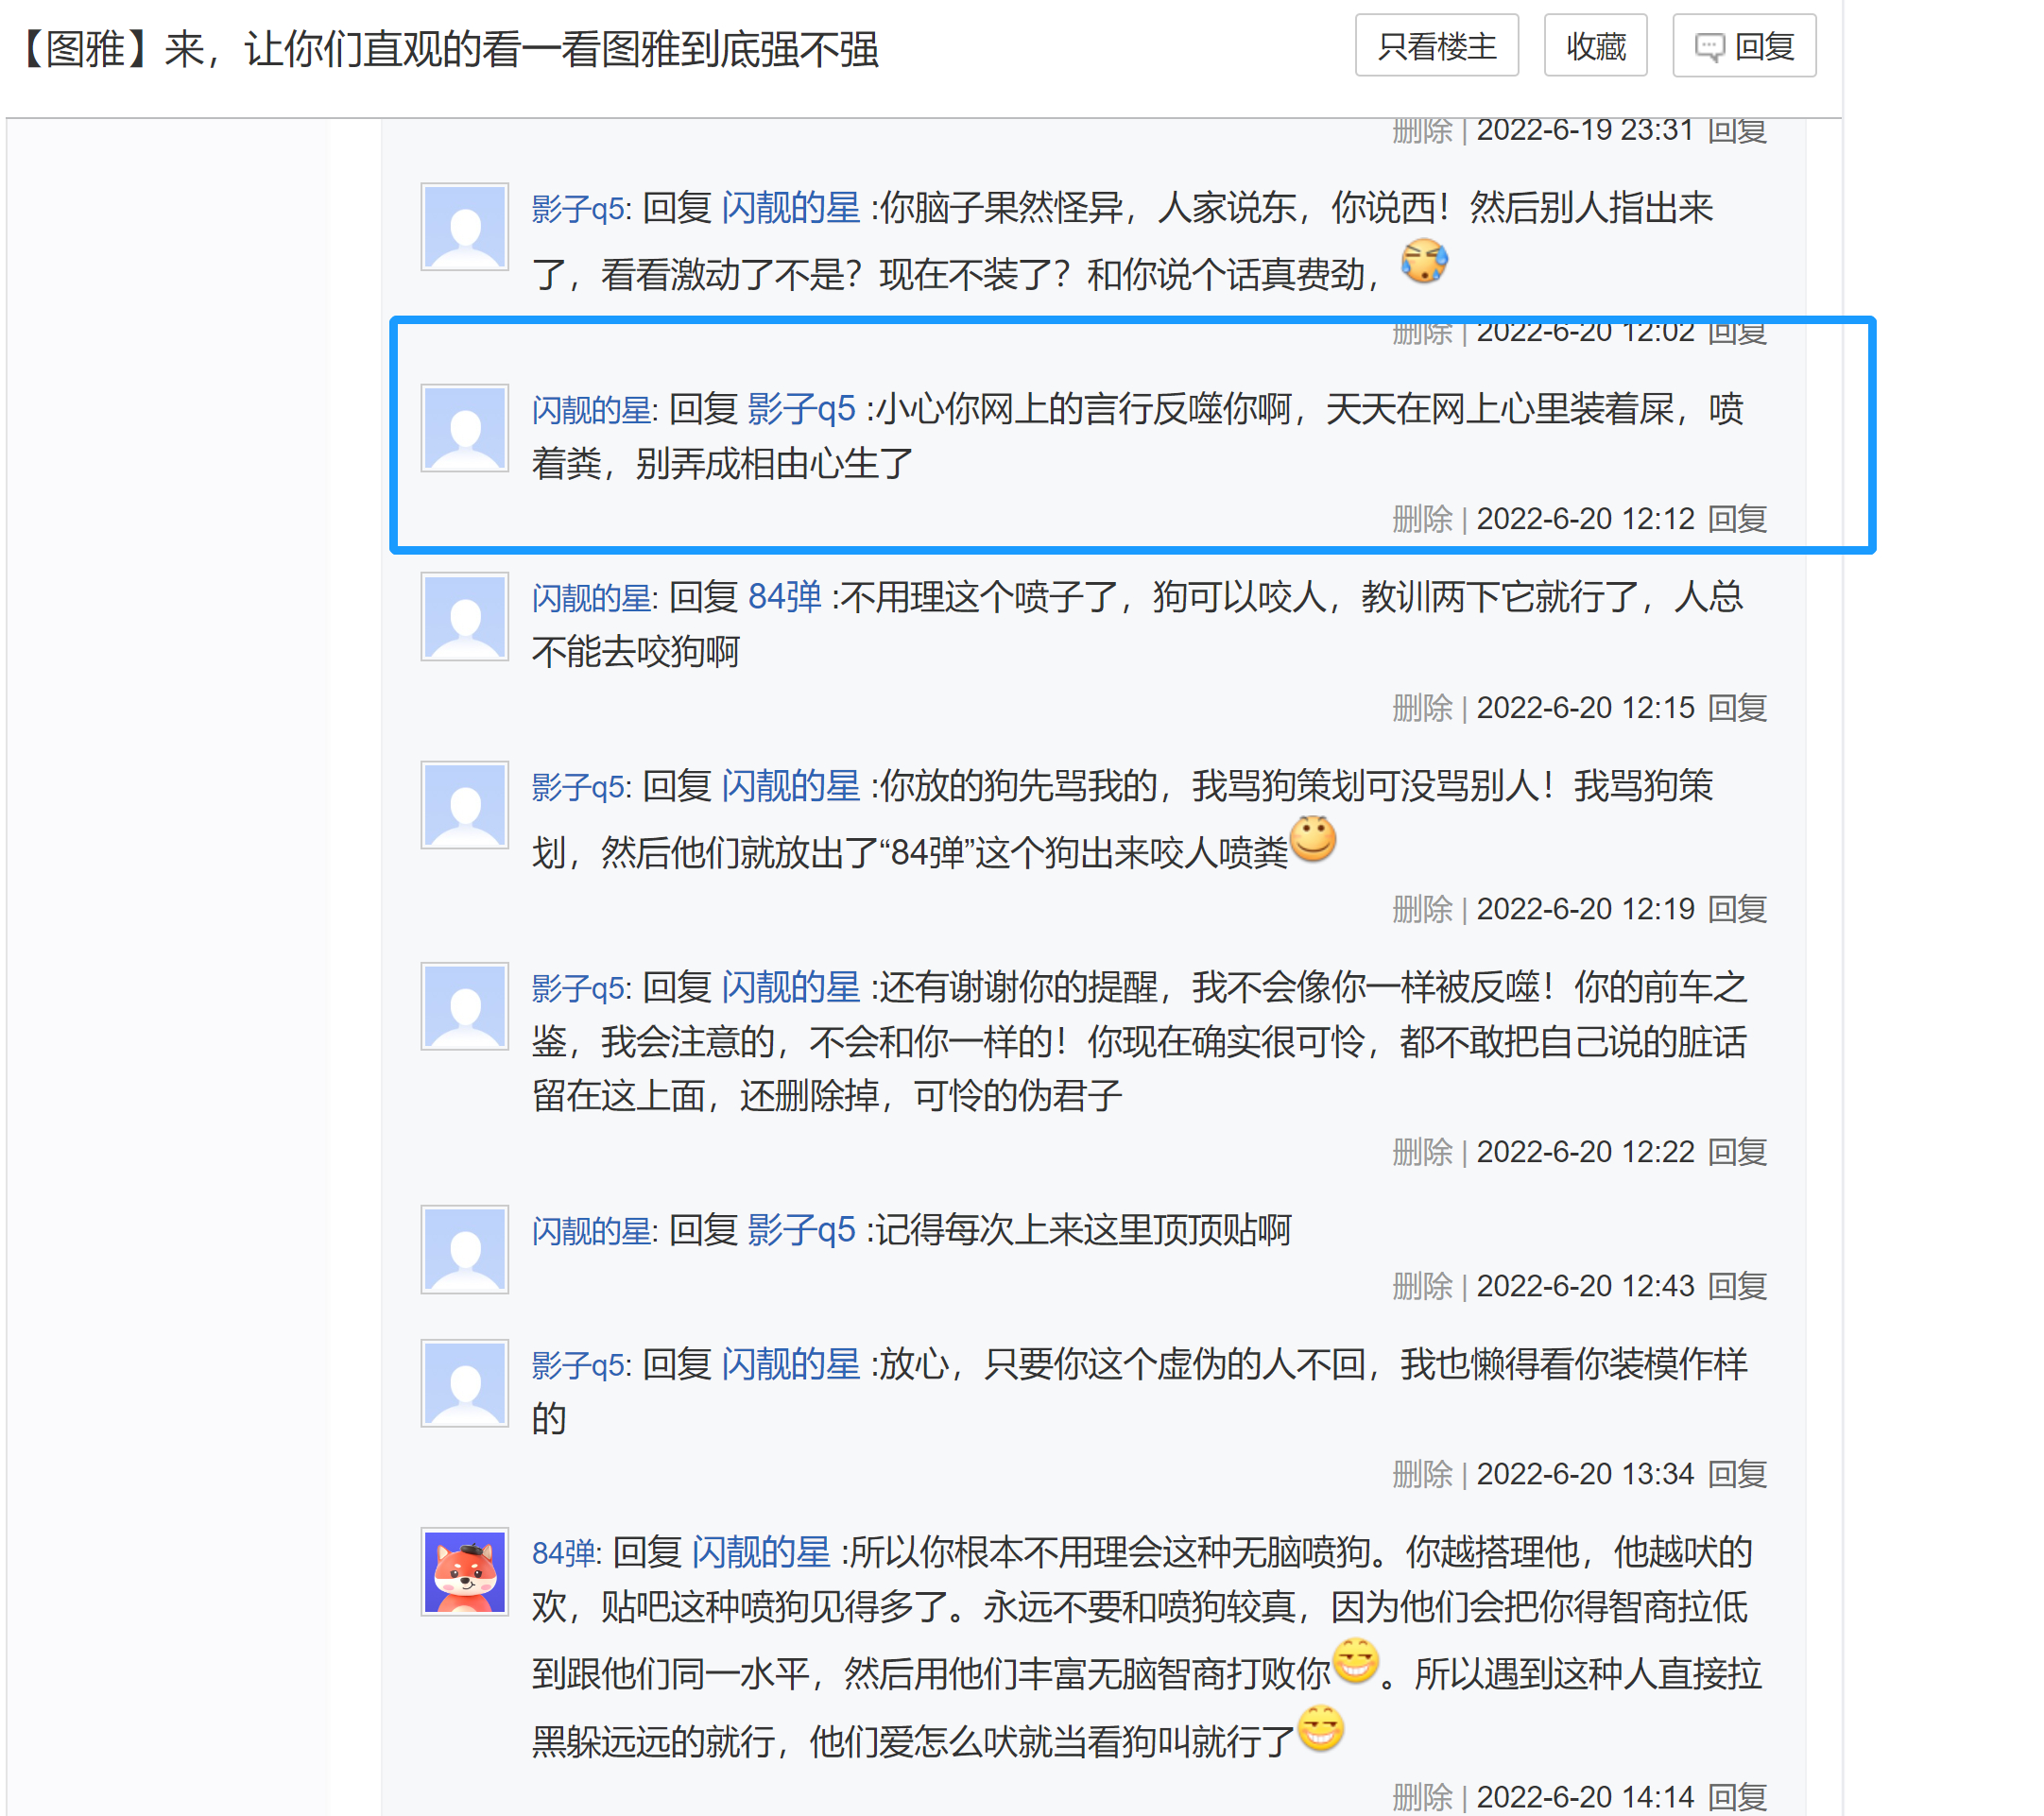
Task: Reply to the comment posted at 13:34
Action: 1737,1474
